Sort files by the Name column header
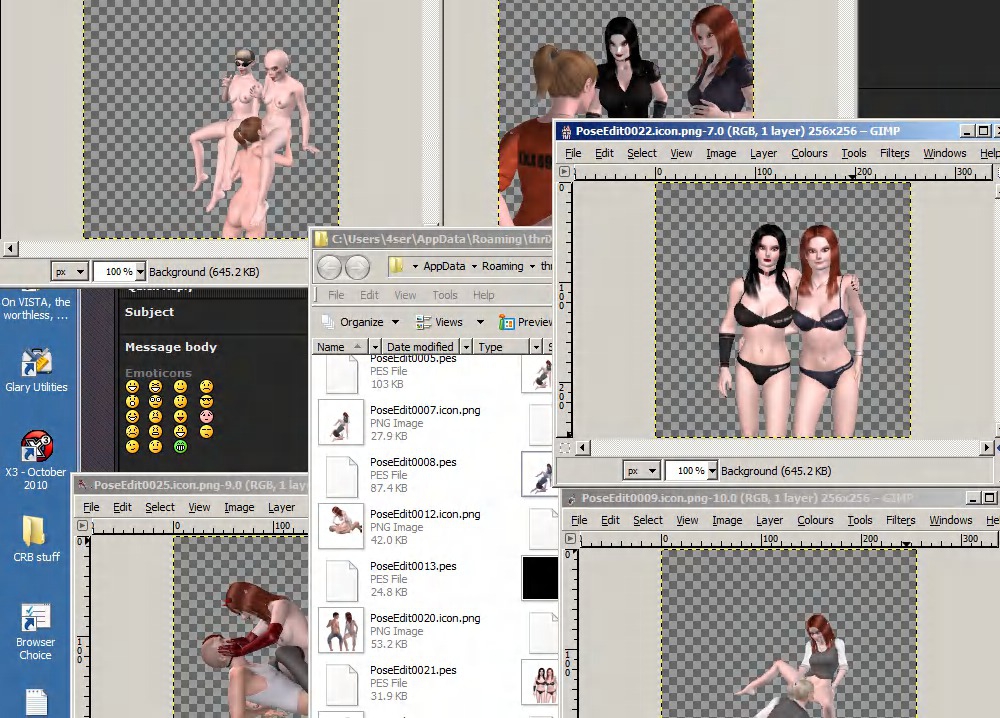The image size is (1000, 718). coord(341,347)
